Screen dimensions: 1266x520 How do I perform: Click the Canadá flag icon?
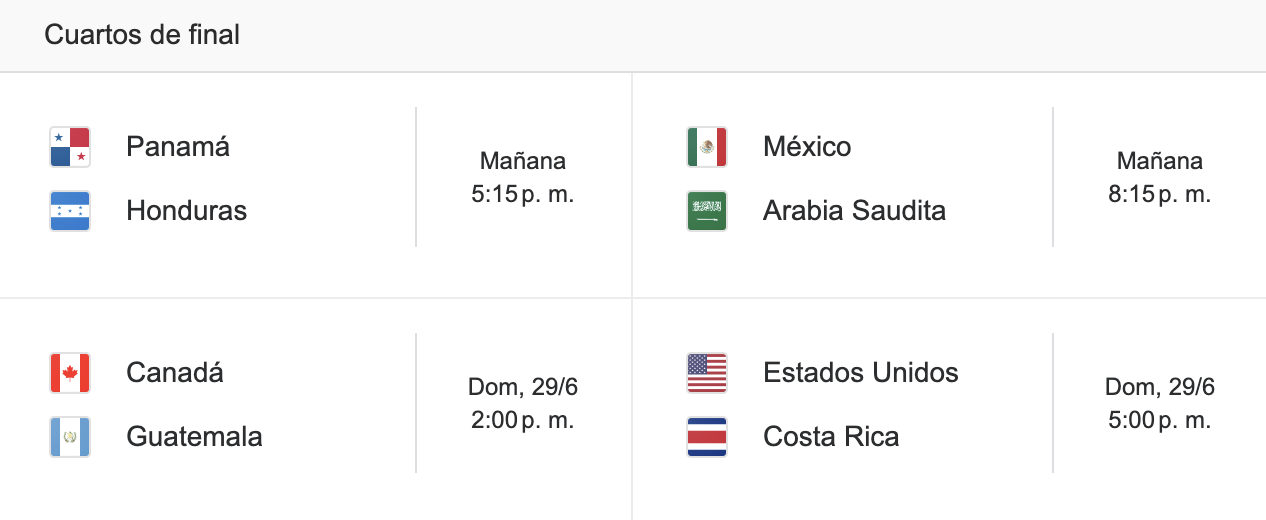(70, 373)
